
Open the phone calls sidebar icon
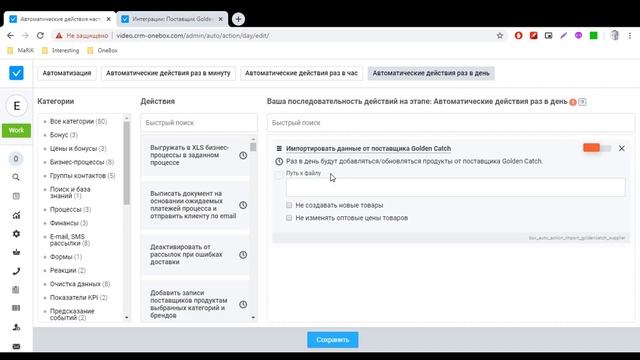(16, 271)
